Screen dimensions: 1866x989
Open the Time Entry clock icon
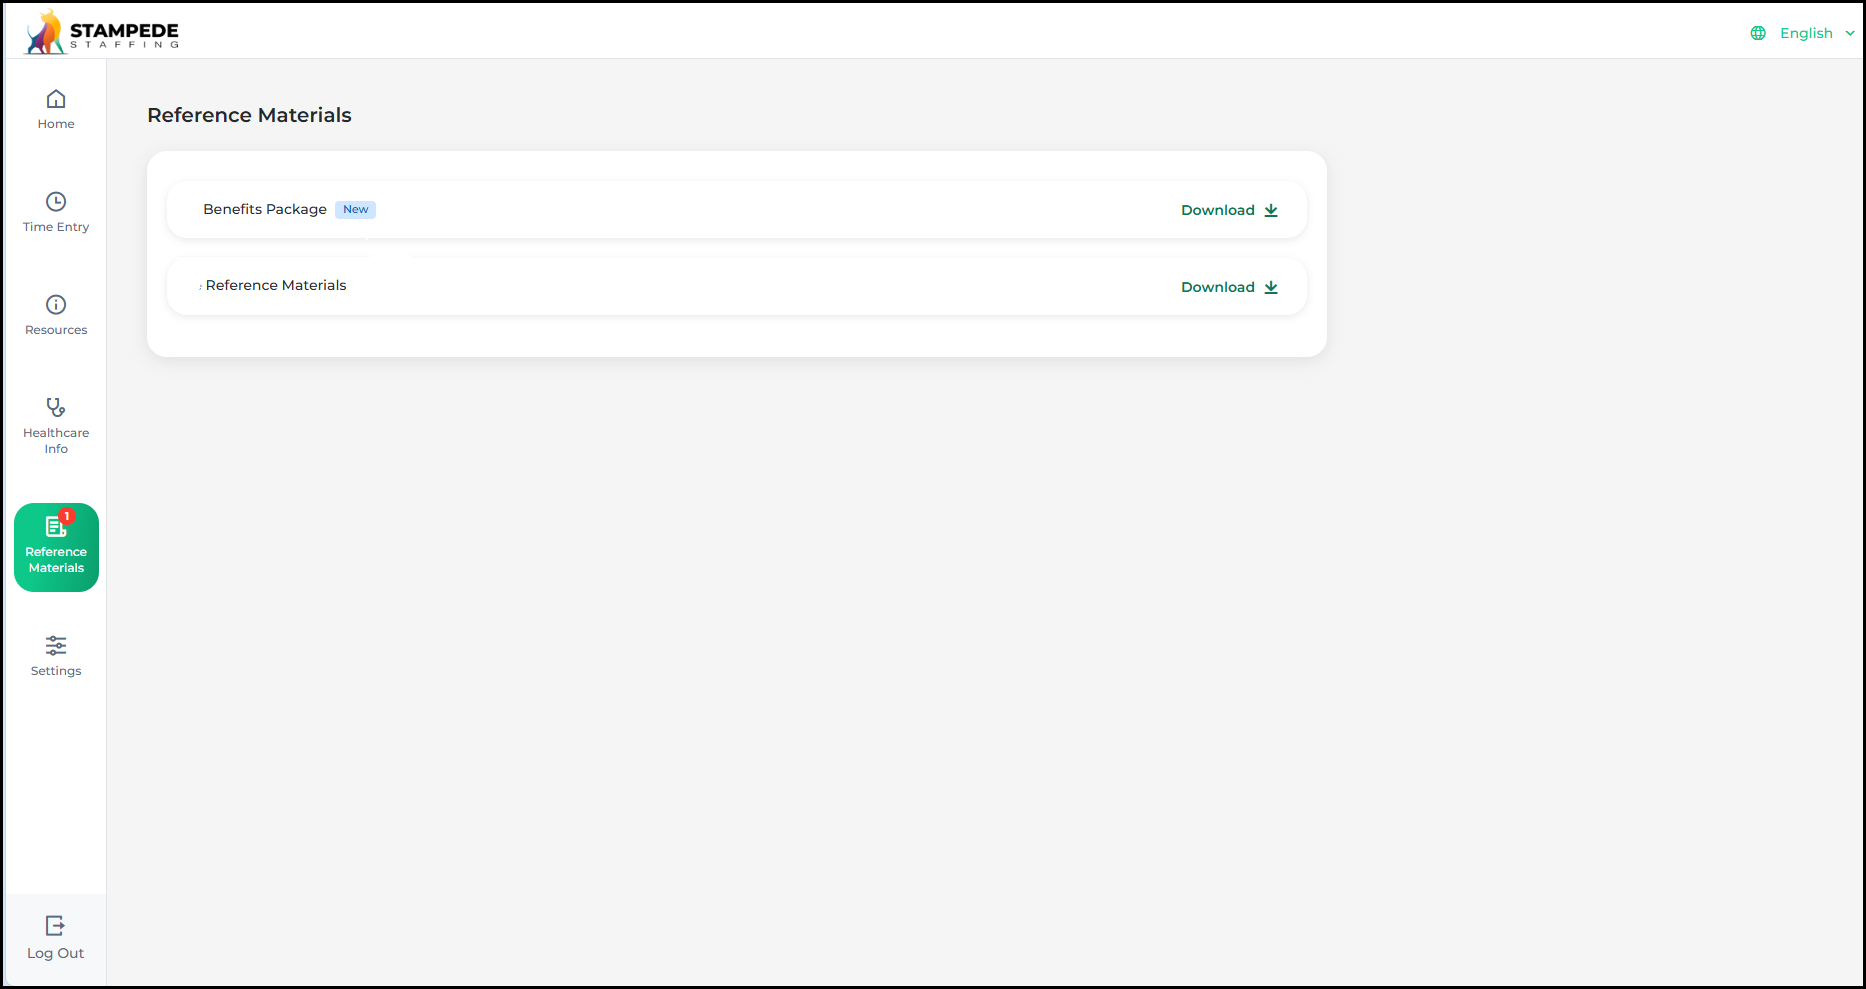56,201
